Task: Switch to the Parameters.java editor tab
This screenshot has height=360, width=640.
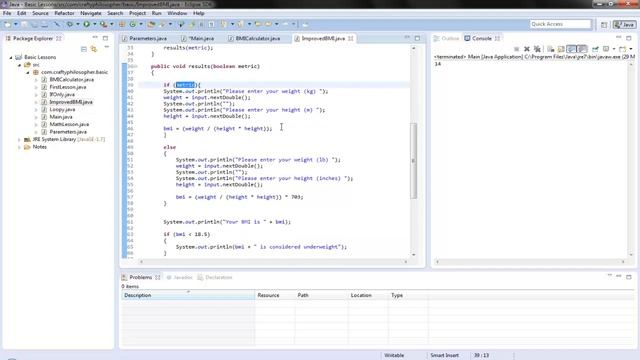Action: pos(148,38)
